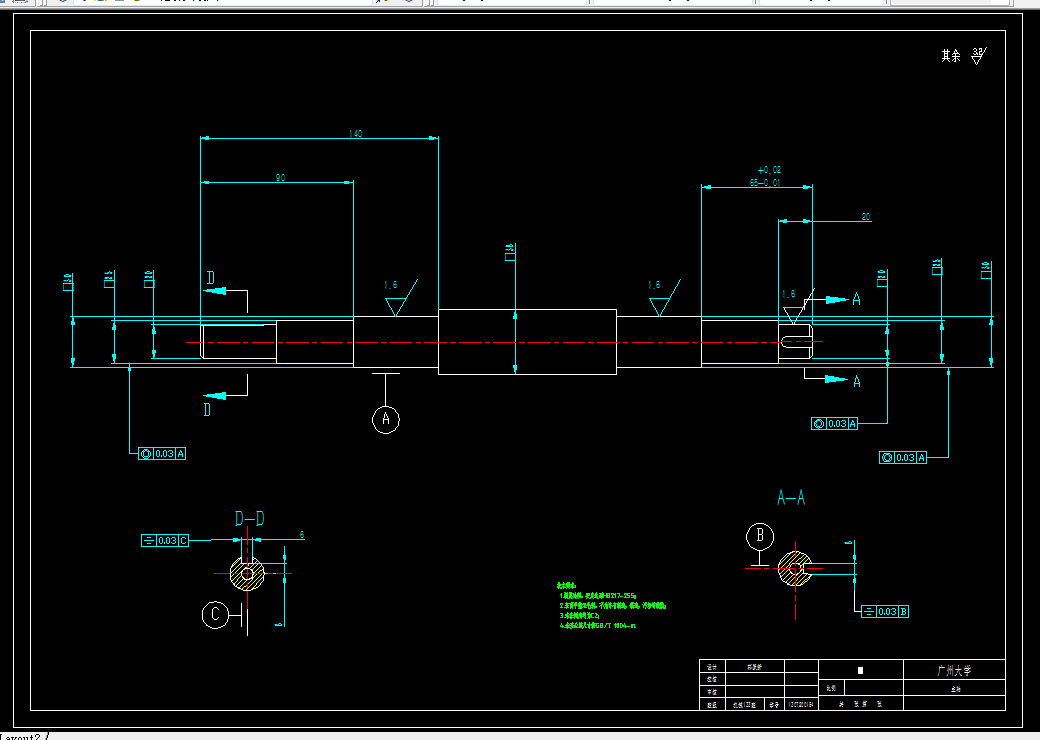Select the datum C circle

pyautogui.click(x=215, y=615)
